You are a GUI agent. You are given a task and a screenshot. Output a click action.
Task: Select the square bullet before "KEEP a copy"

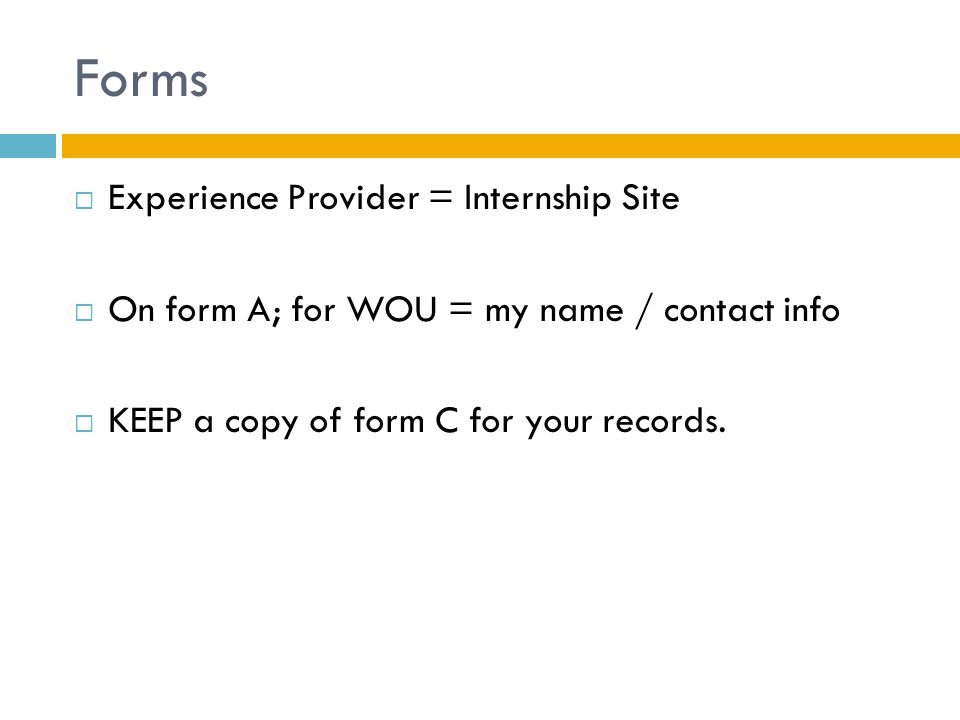point(84,424)
